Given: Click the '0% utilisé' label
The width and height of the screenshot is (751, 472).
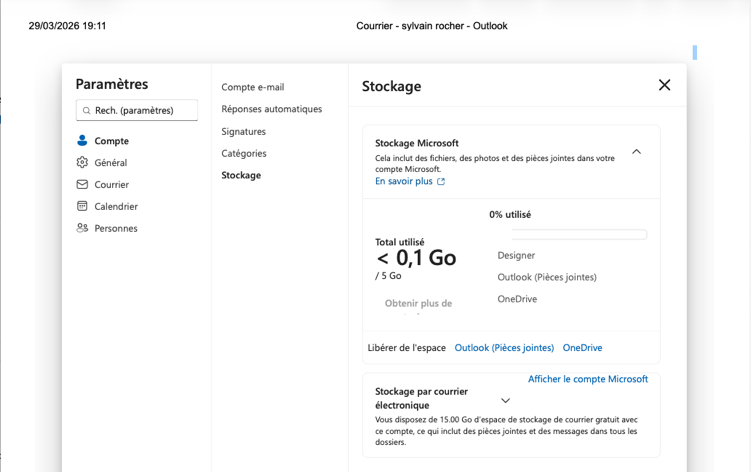Looking at the screenshot, I should pos(510,215).
